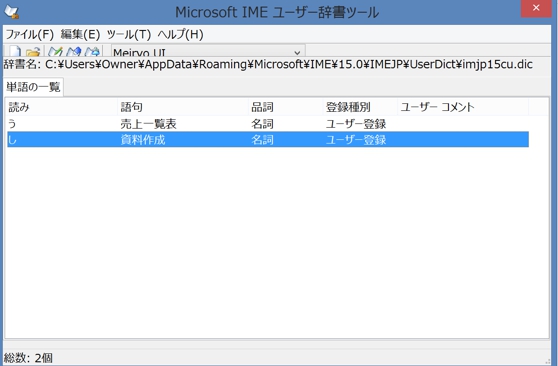Click the new dictionary file icon
The width and height of the screenshot is (558, 366).
[x=15, y=52]
